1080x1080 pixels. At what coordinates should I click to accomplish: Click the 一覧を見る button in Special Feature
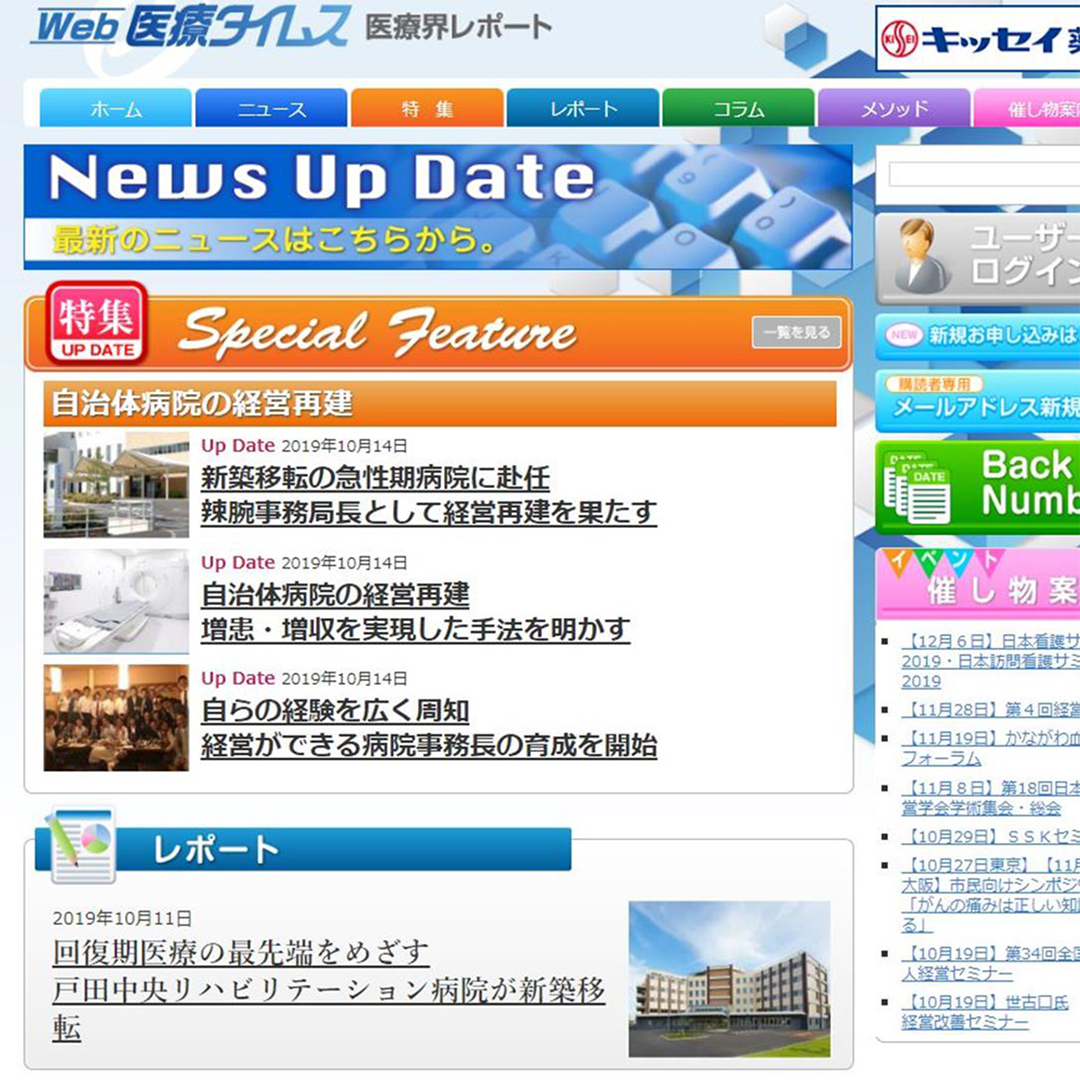[x=796, y=332]
